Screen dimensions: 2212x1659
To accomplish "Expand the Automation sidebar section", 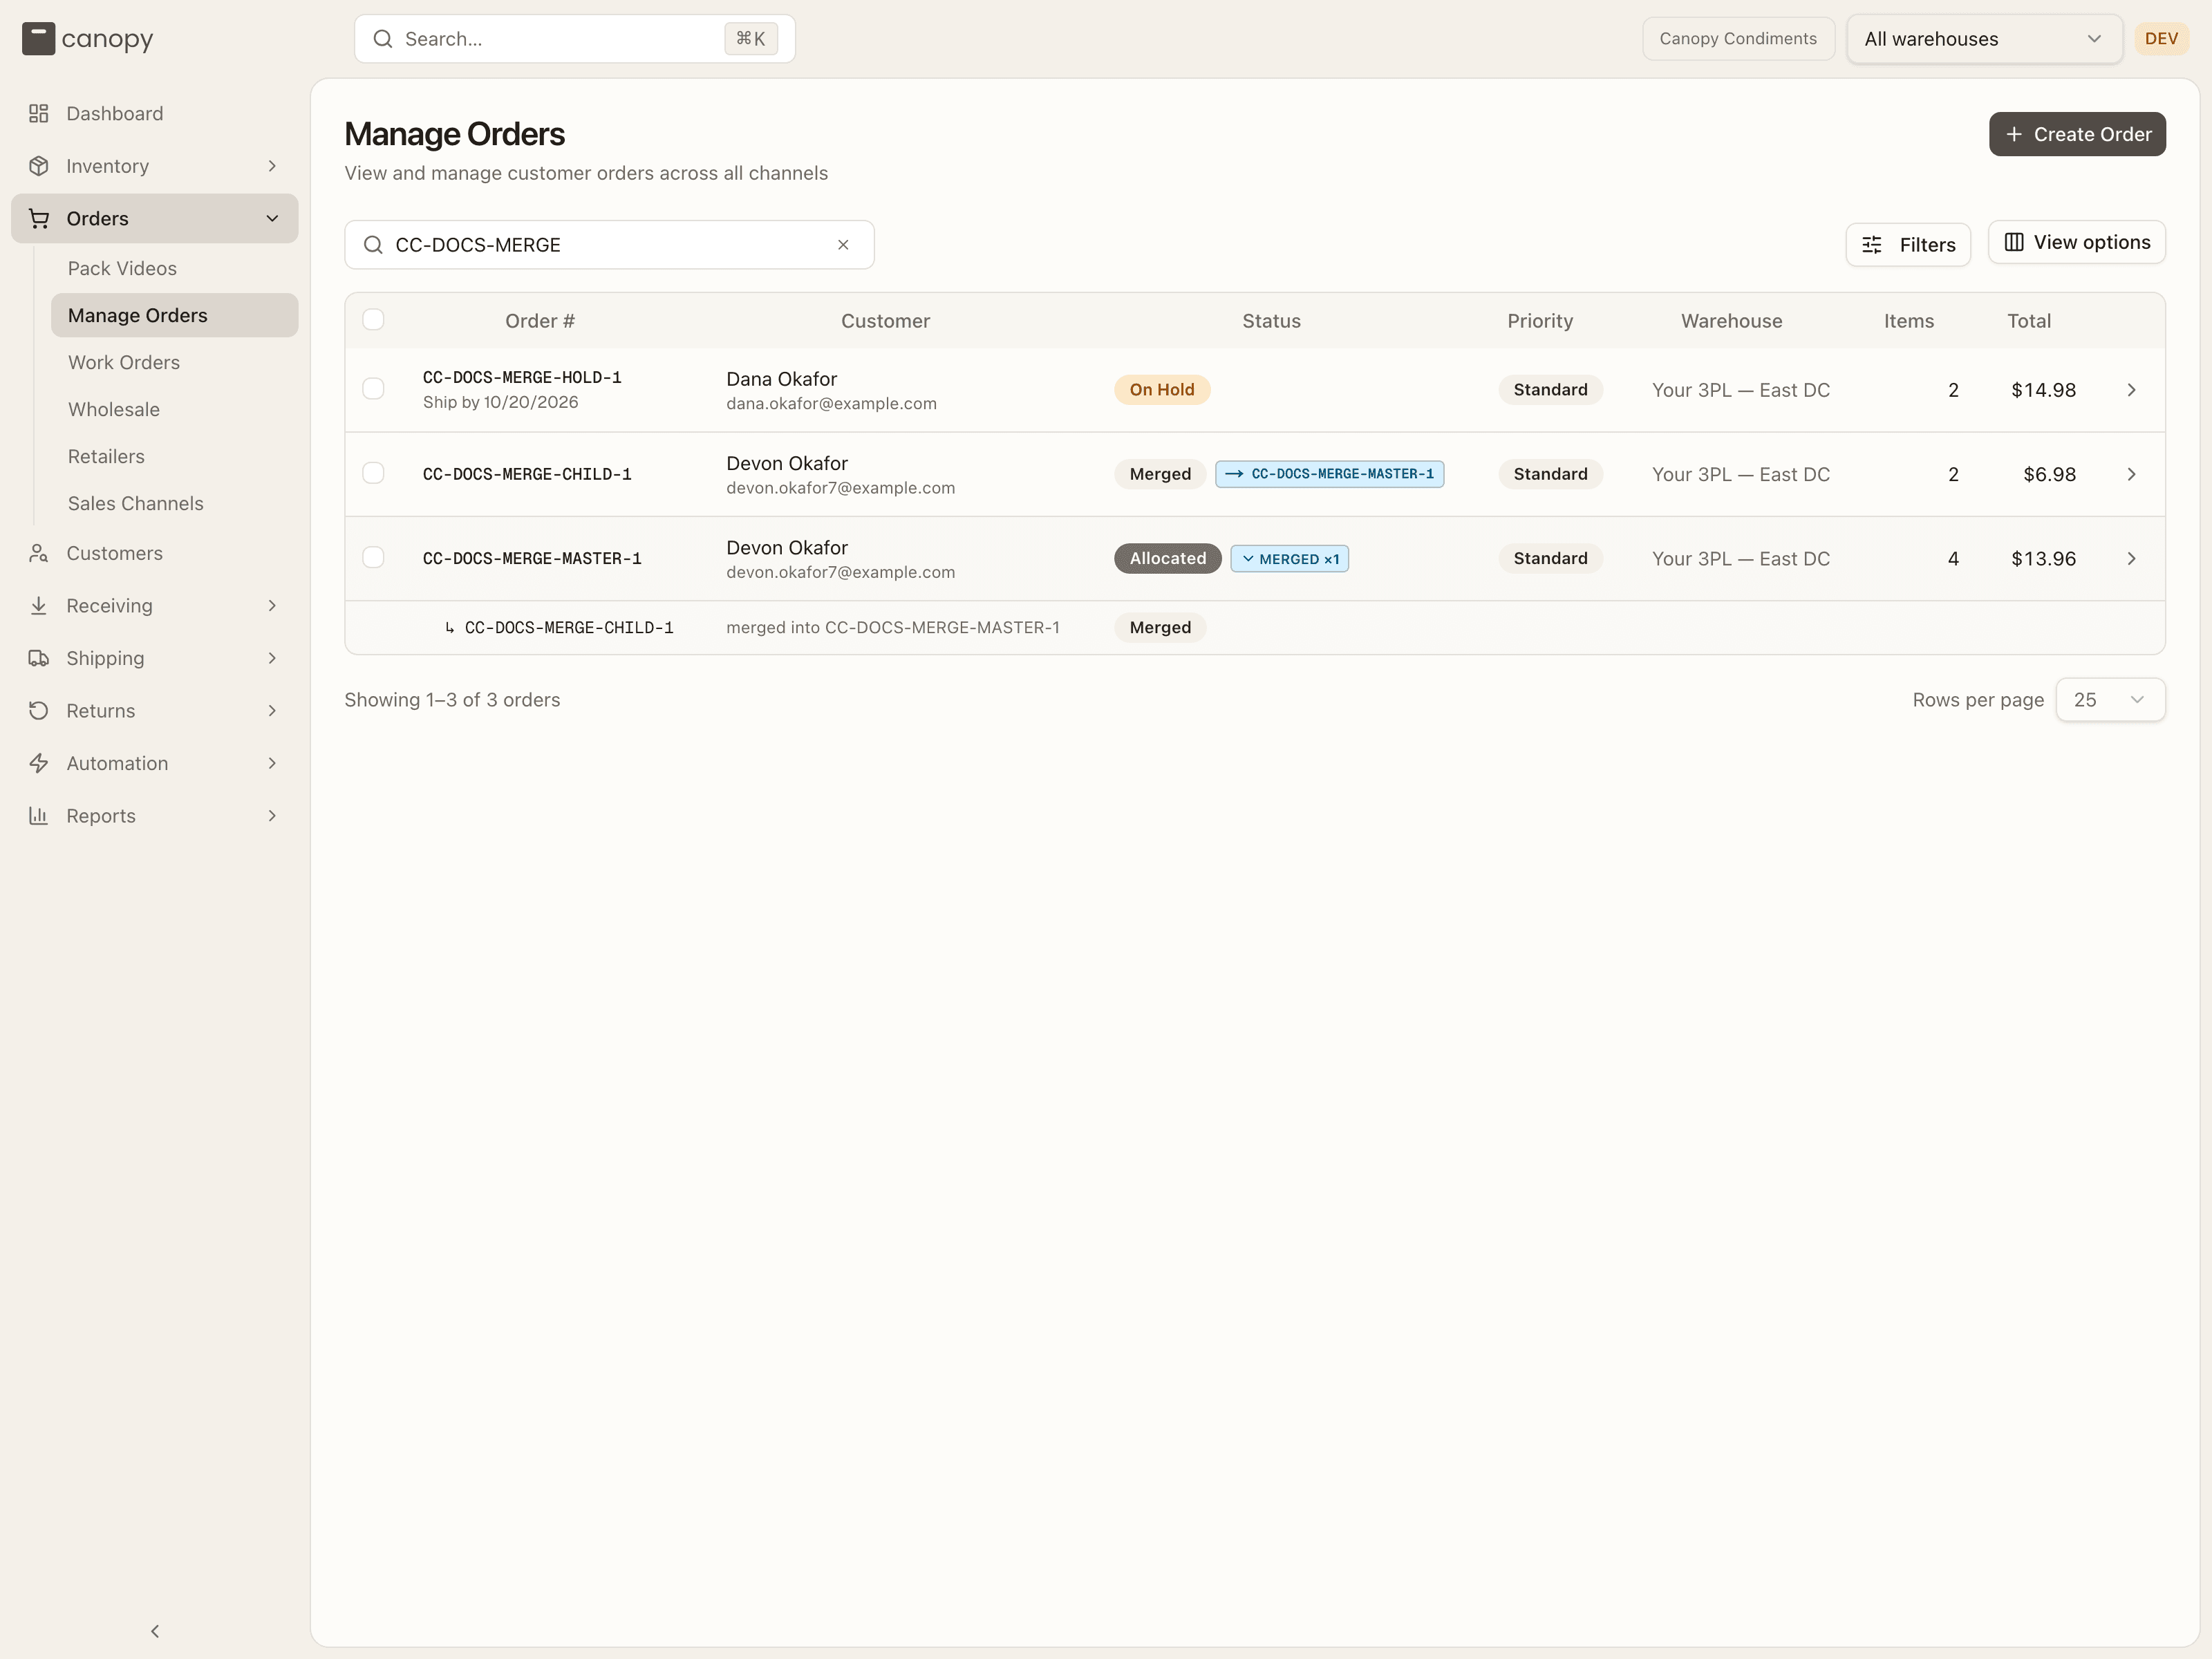I will click(x=155, y=763).
